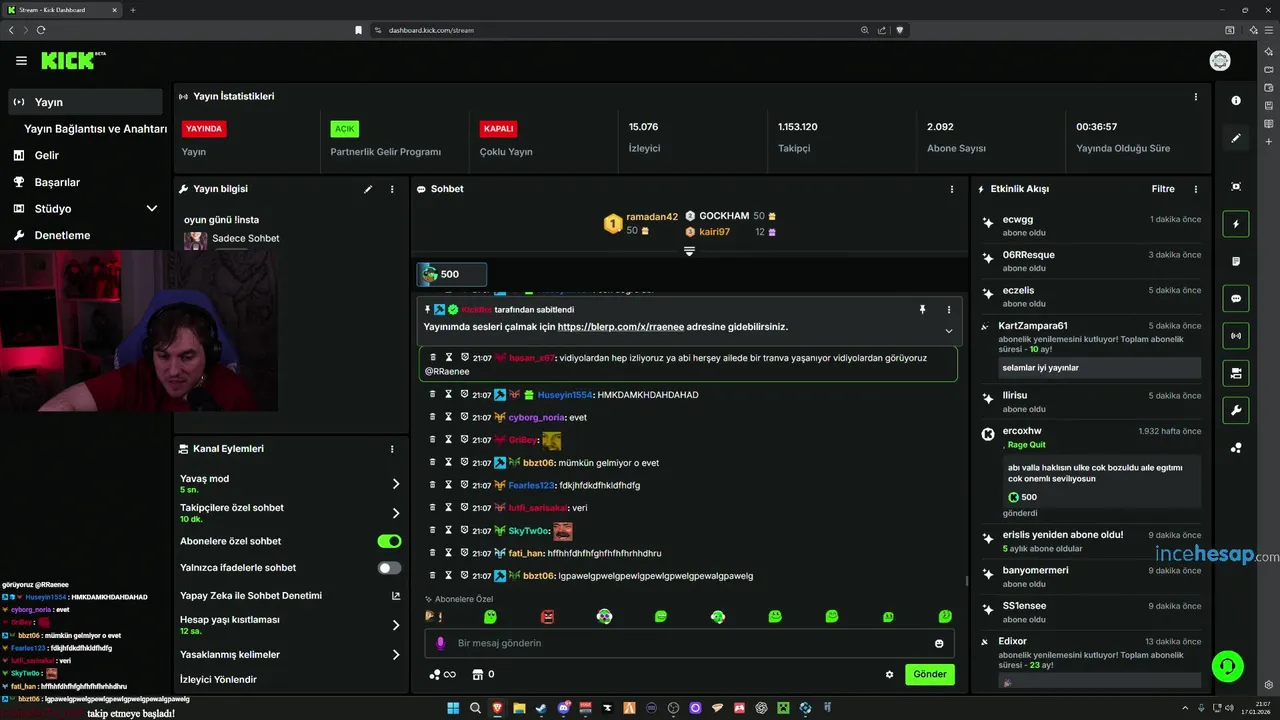Toggle the broadcast stats panel icon in sidebar
The width and height of the screenshot is (1280, 720).
(x=1236, y=336)
